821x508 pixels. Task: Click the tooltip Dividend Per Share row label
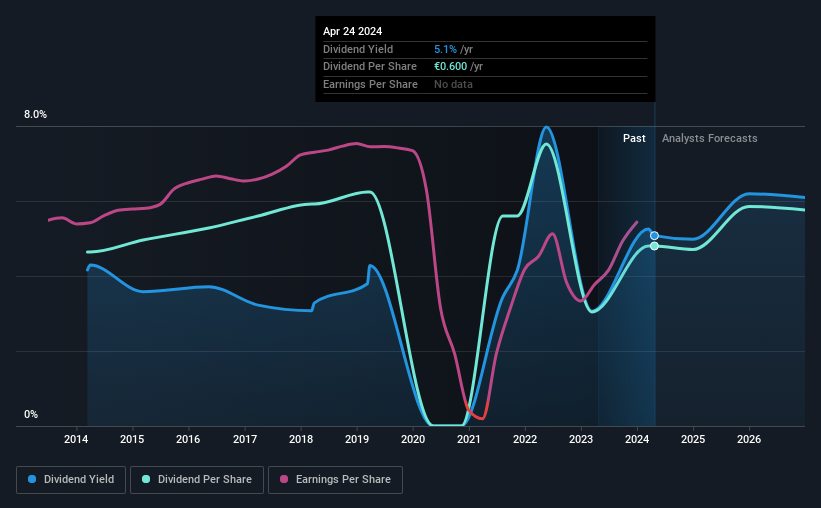point(370,67)
